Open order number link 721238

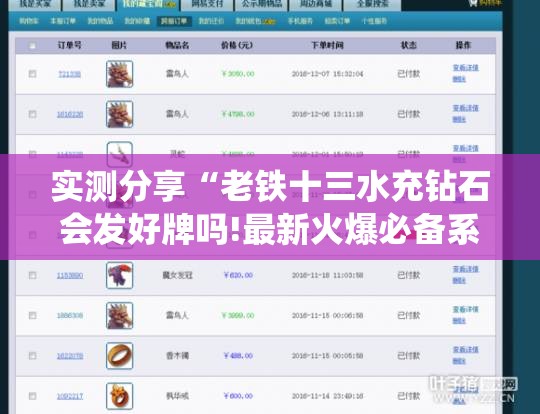[70, 74]
